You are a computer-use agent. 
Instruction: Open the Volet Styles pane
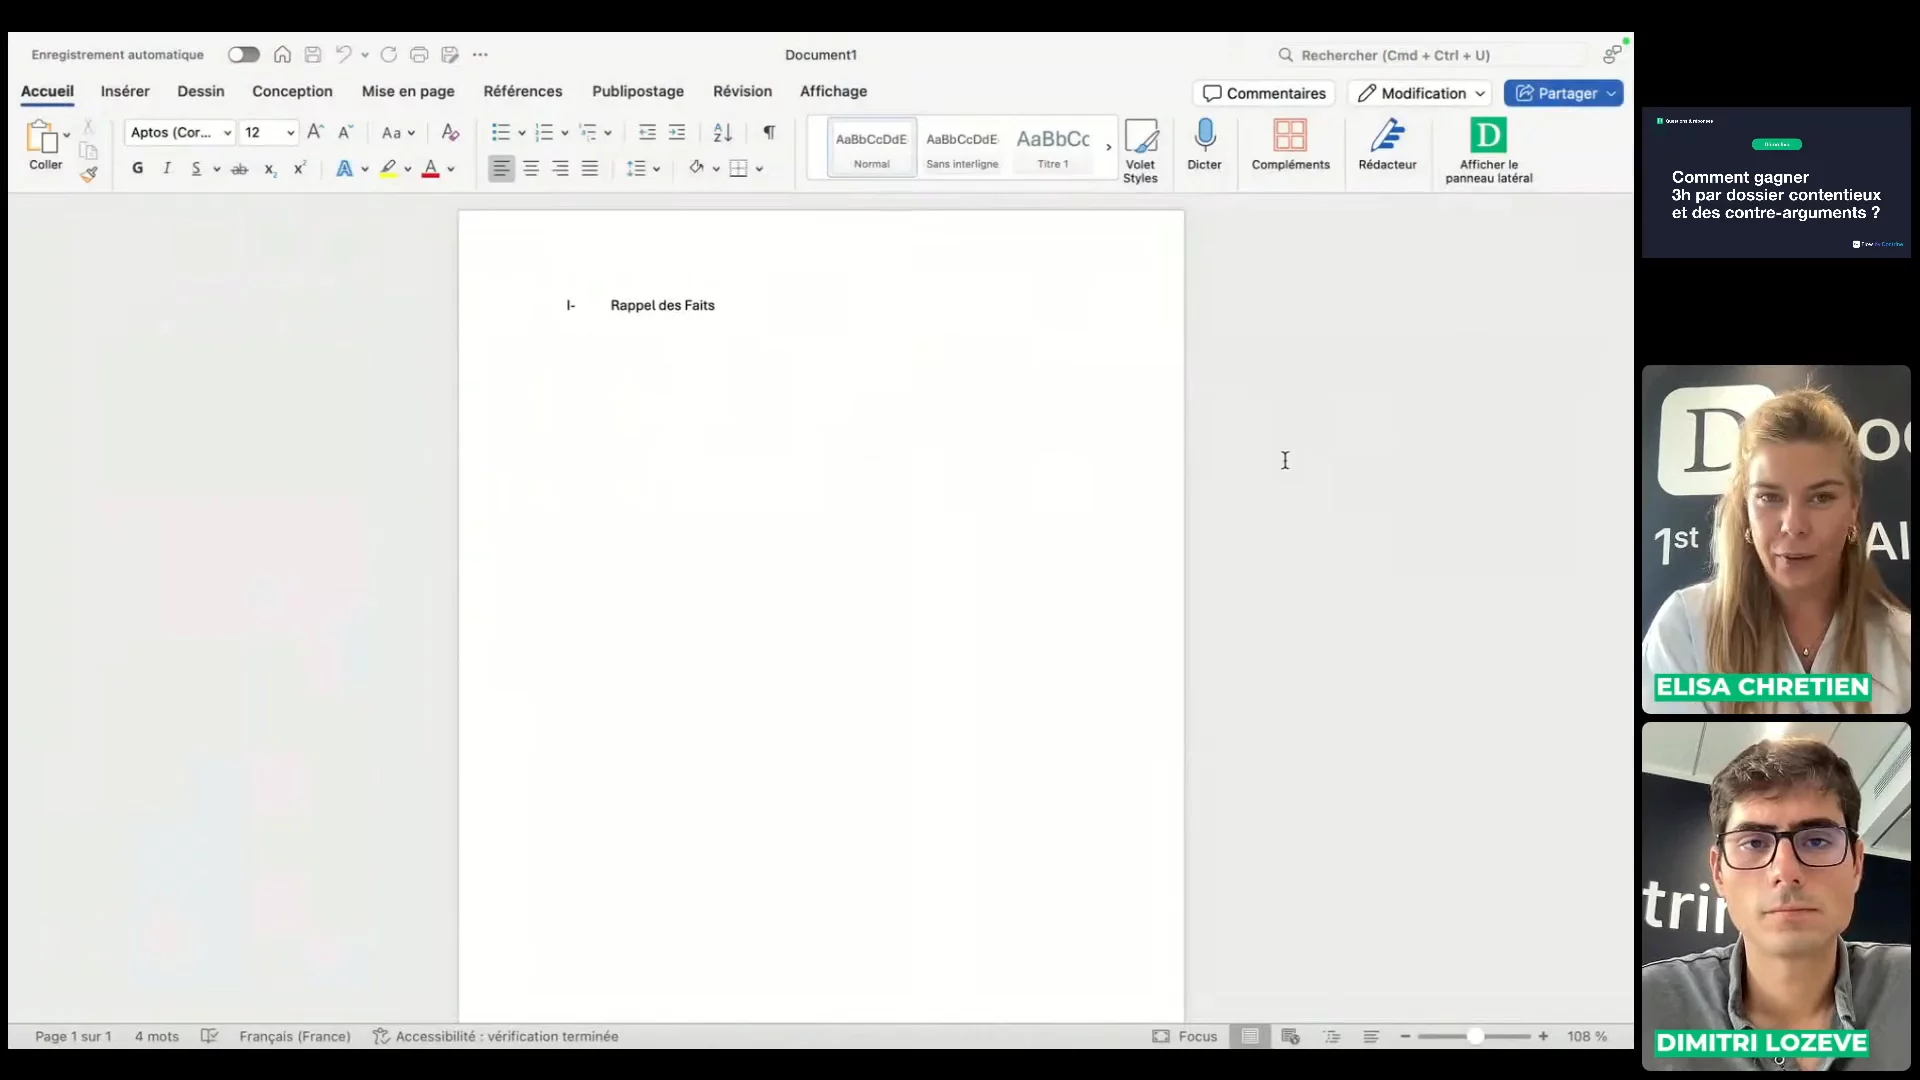[x=1140, y=137]
